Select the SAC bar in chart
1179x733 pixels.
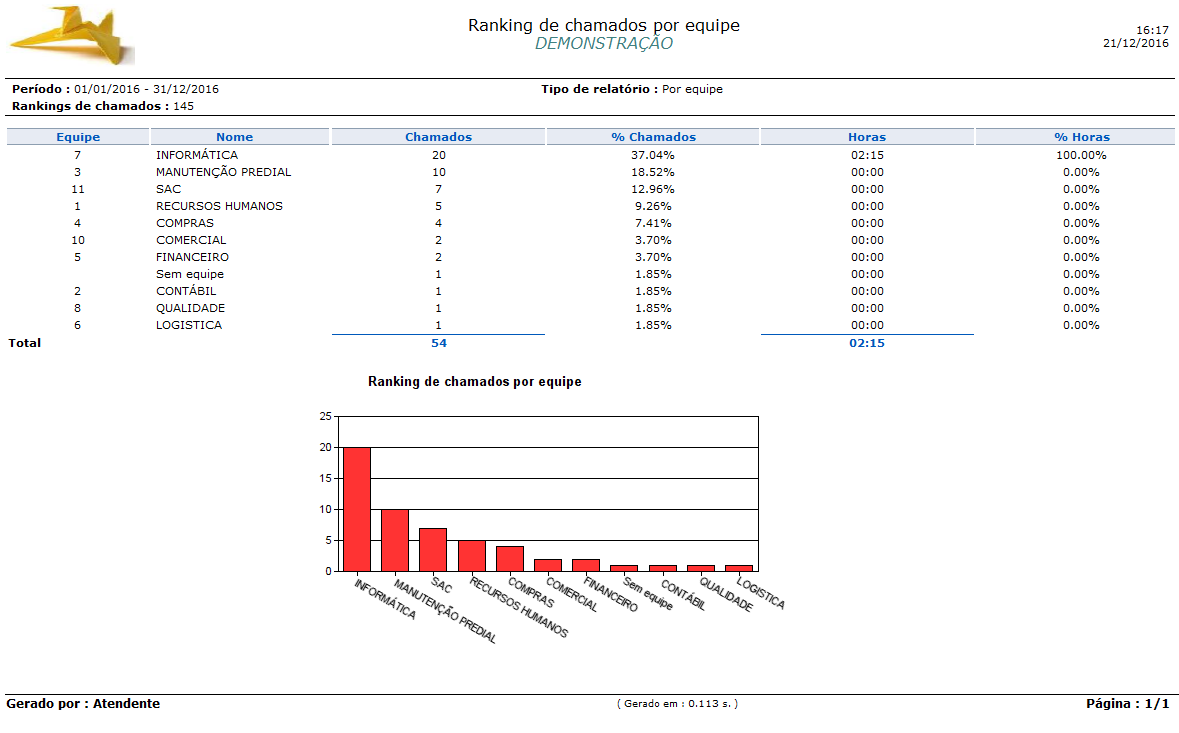(x=433, y=549)
